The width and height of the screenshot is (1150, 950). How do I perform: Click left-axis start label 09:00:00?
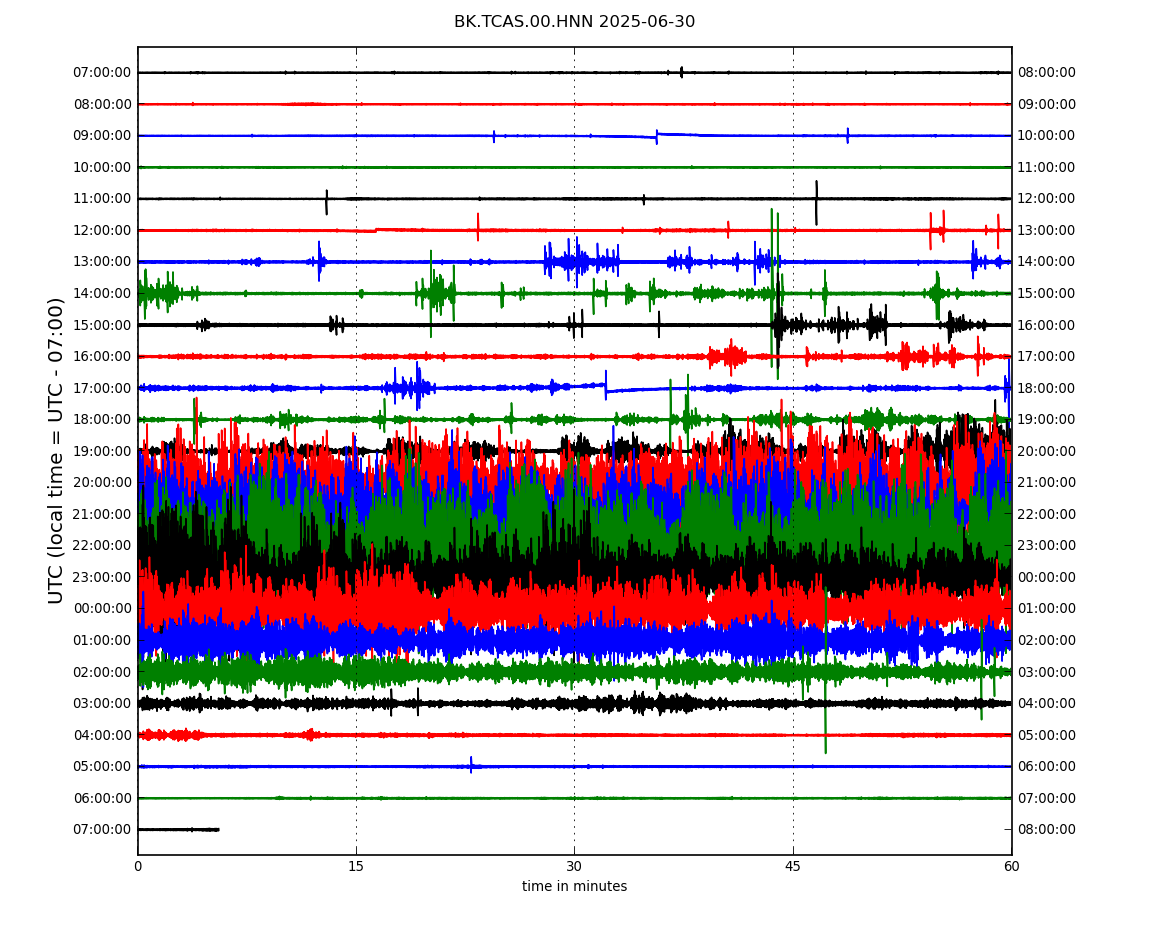[x=102, y=136]
